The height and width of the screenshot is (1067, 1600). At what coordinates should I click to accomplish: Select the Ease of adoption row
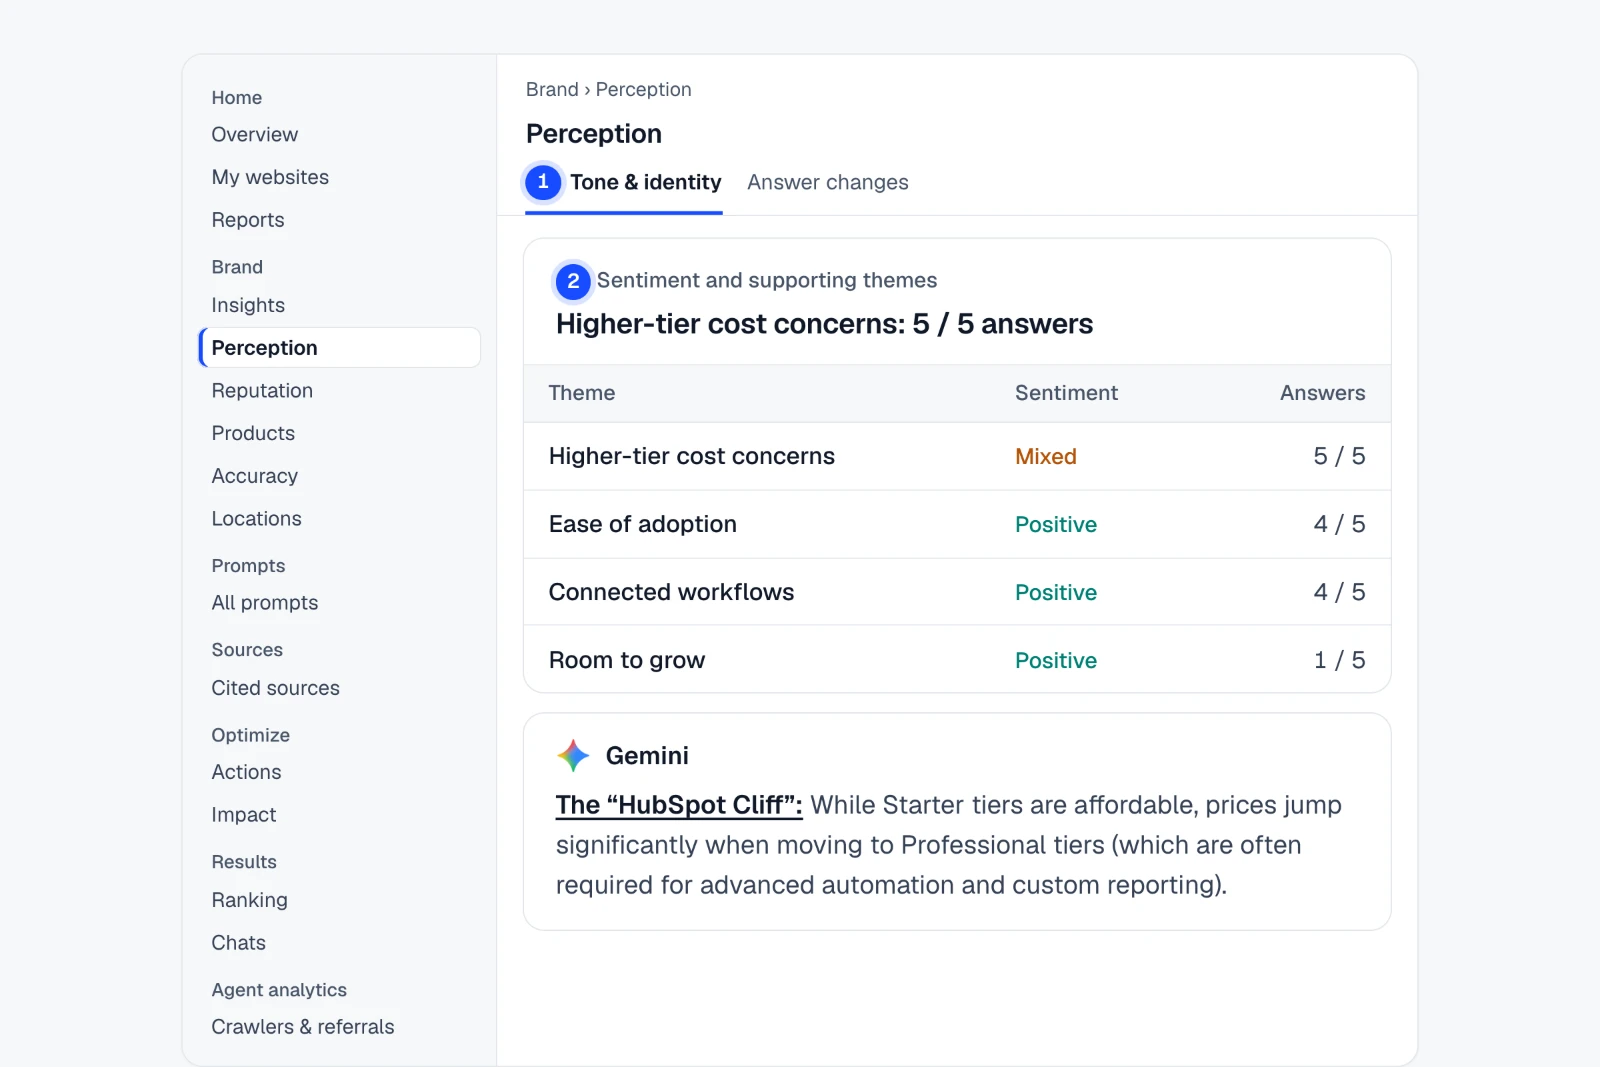(x=957, y=524)
